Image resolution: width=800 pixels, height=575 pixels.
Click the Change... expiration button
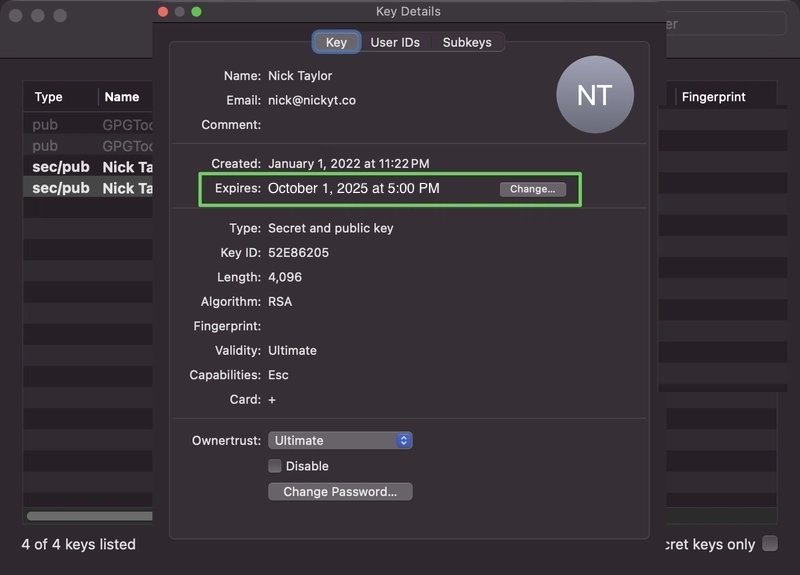click(533, 189)
